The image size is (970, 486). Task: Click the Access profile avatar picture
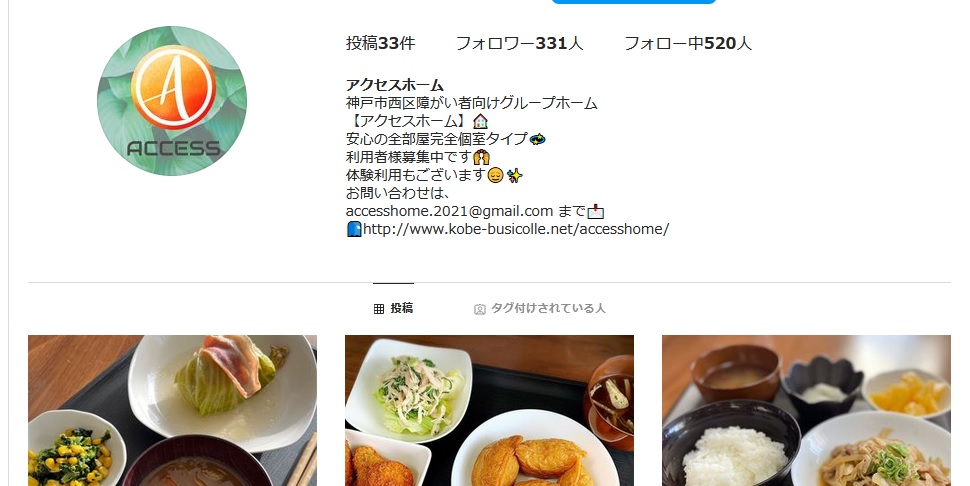172,101
